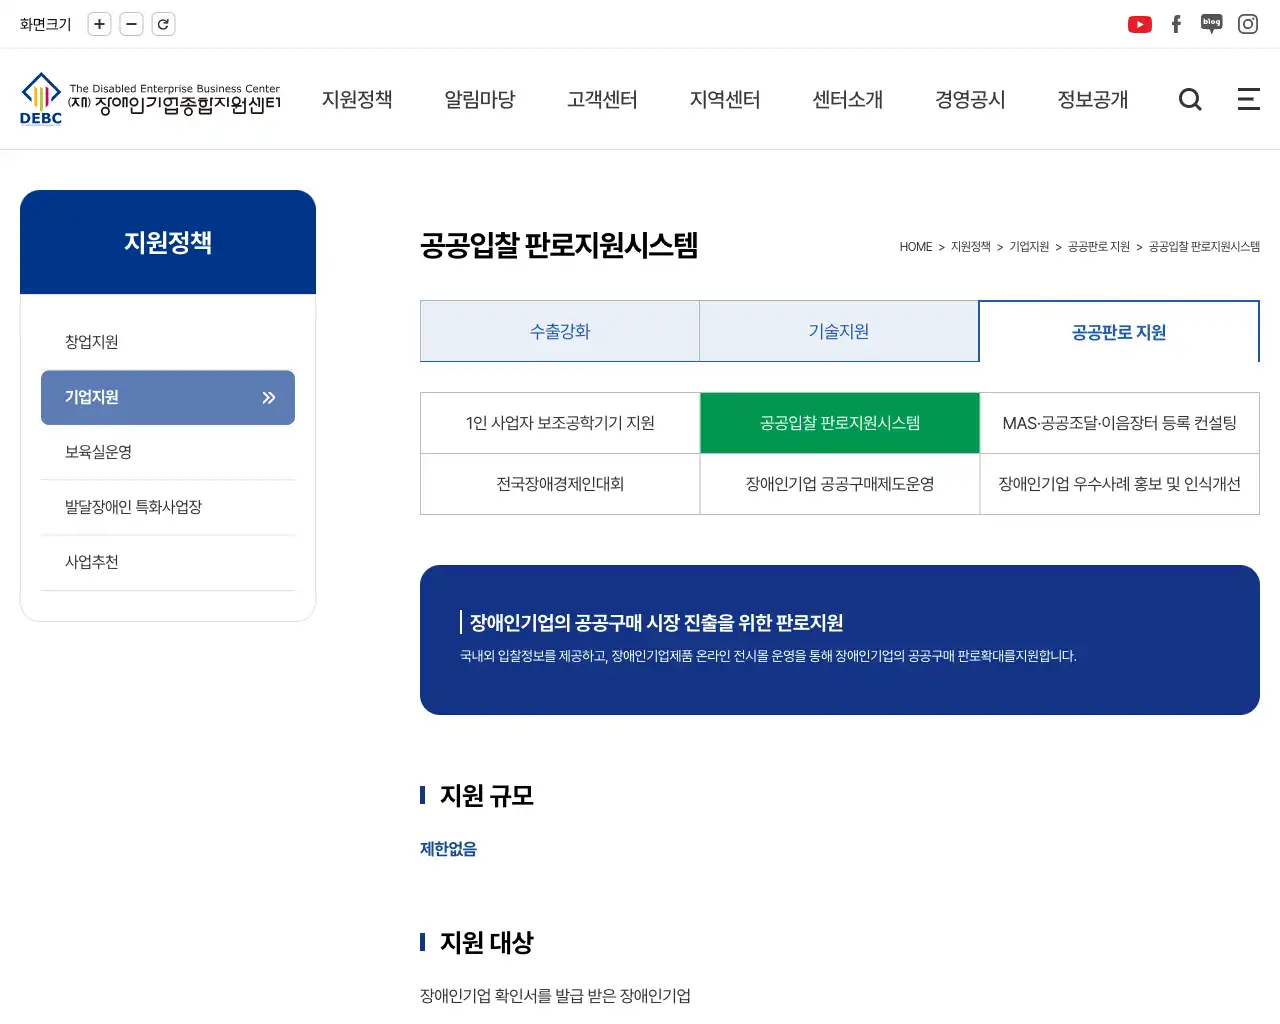
Task: Open 알림마당 main menu
Action: pyautogui.click(x=480, y=99)
